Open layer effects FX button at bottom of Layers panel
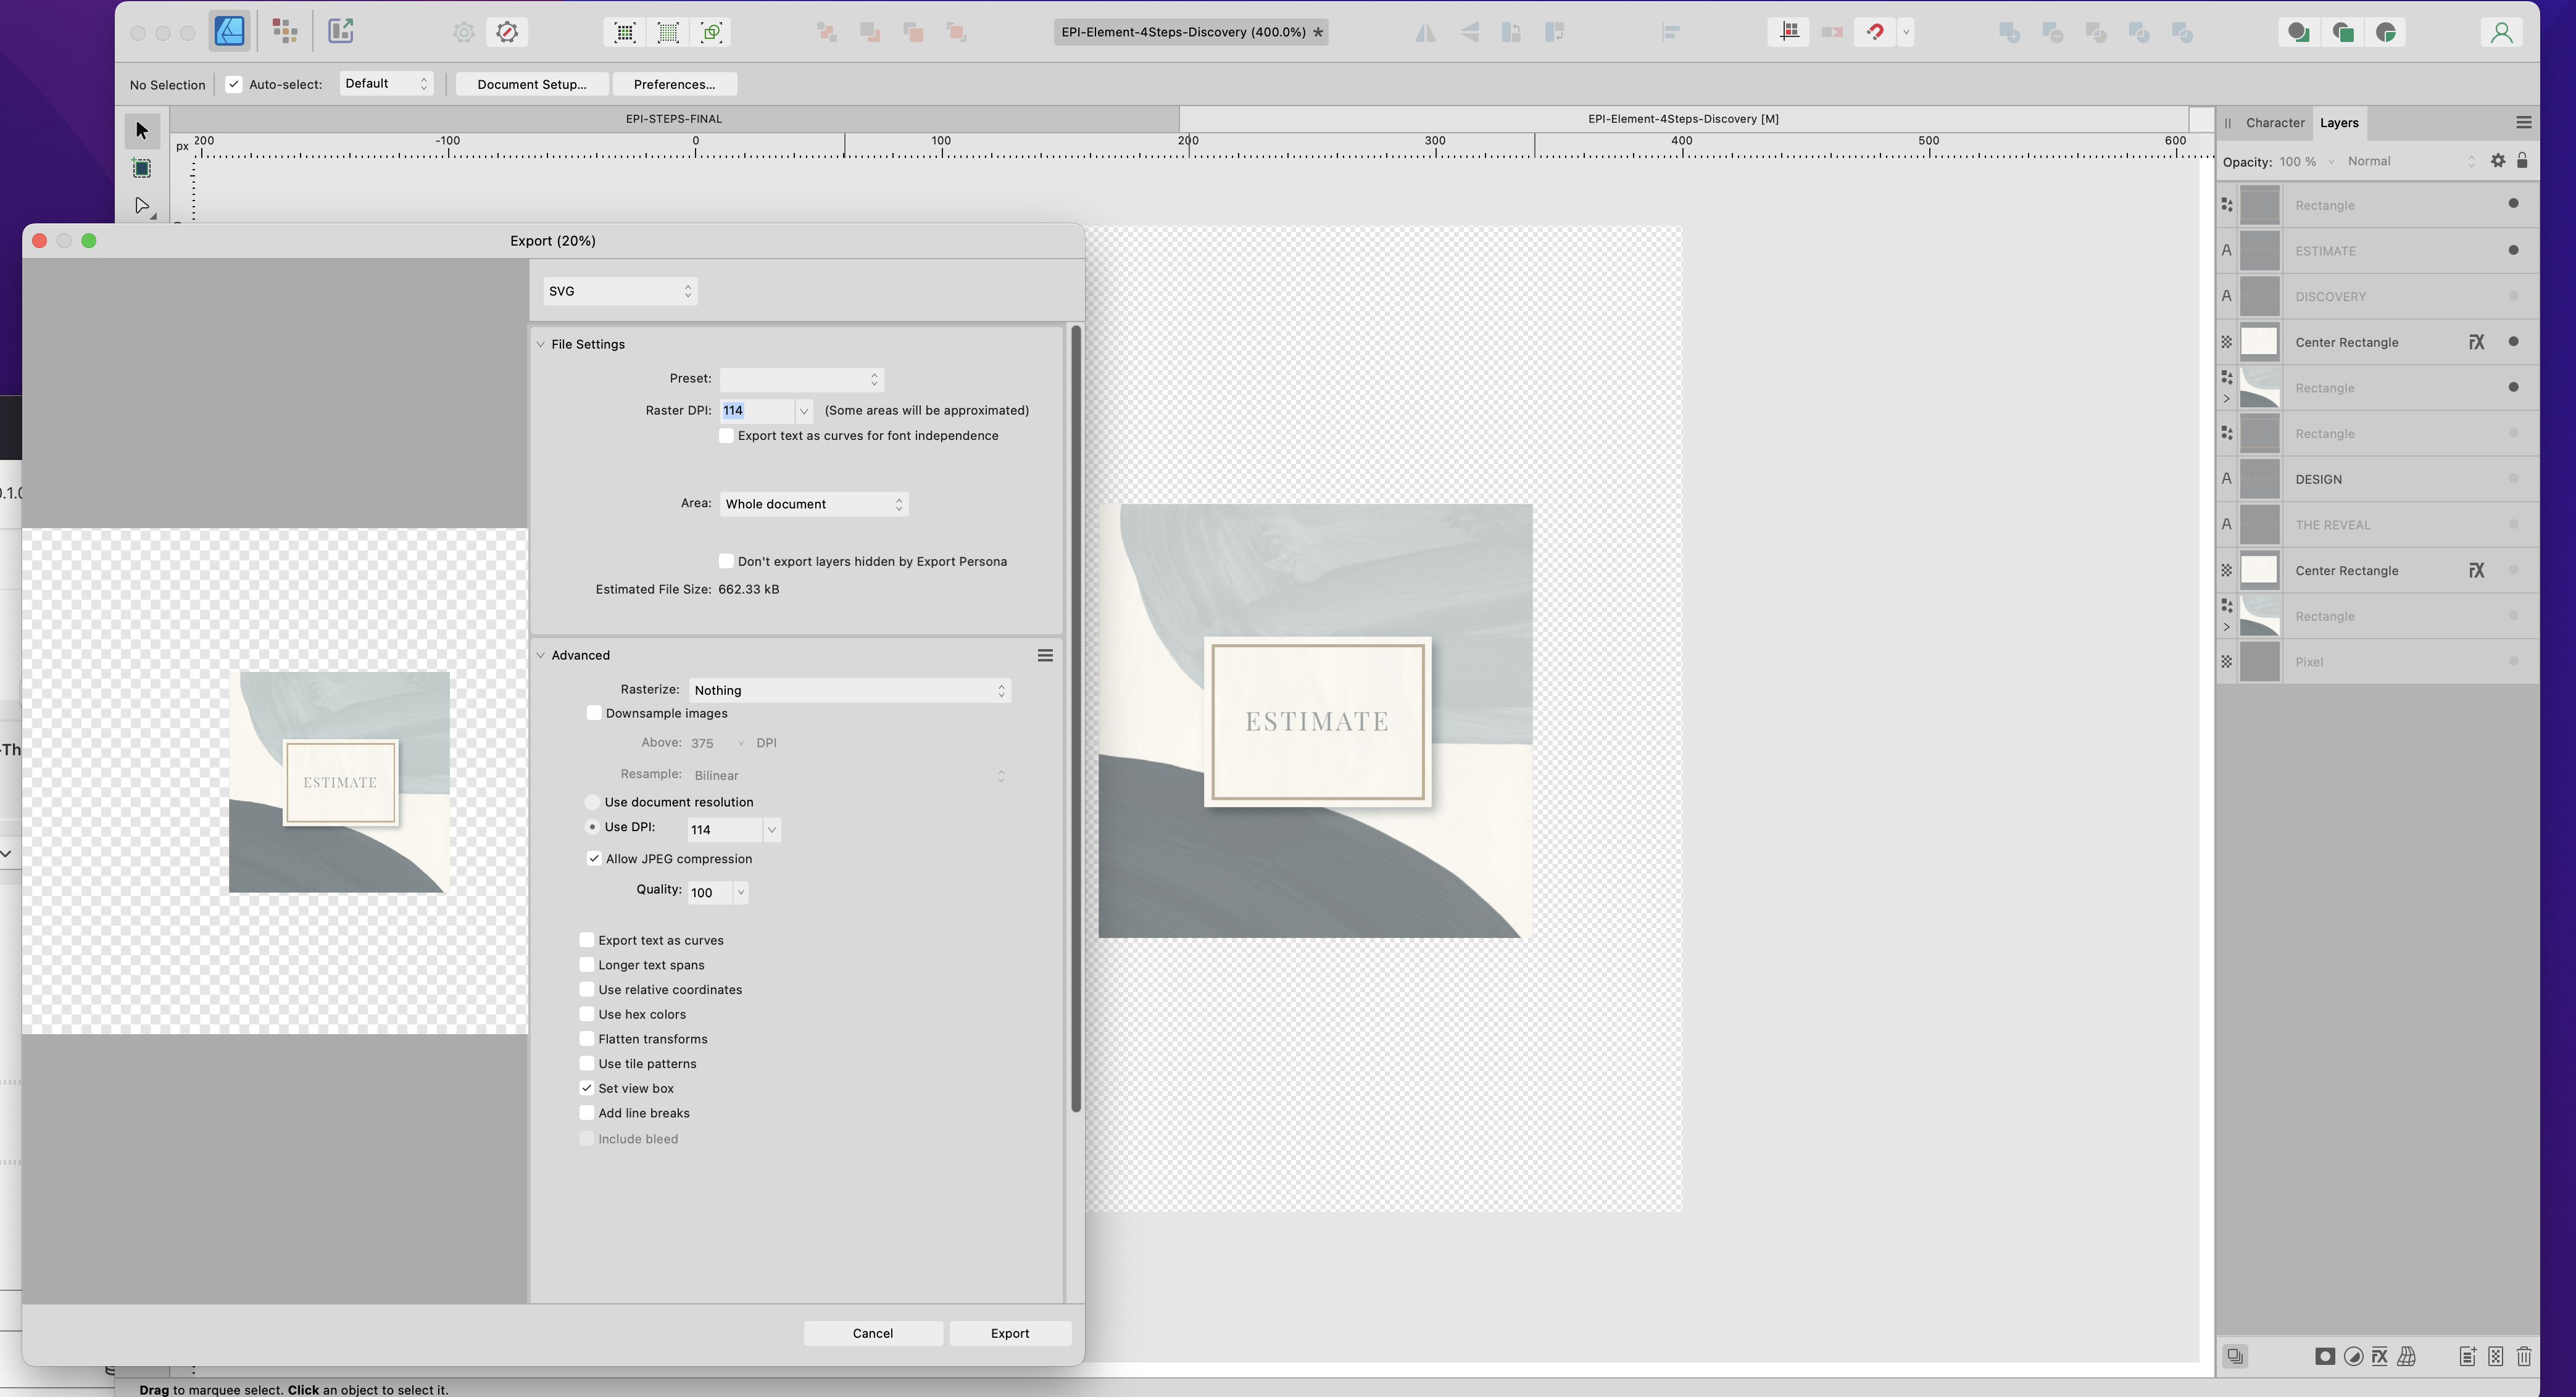The height and width of the screenshot is (1397, 2576). [2379, 1357]
